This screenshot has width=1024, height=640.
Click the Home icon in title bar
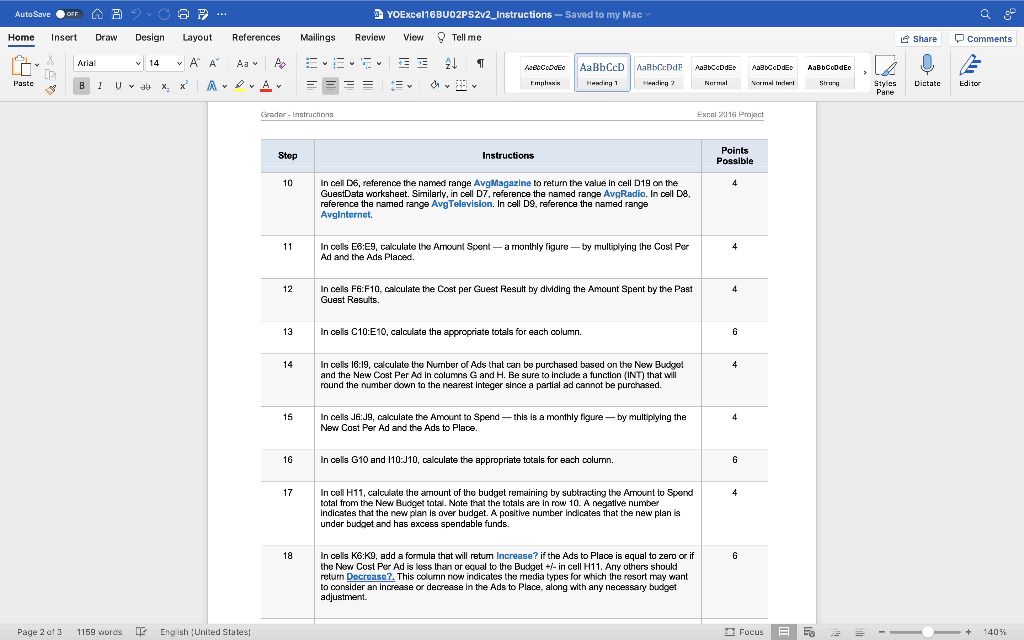point(97,14)
